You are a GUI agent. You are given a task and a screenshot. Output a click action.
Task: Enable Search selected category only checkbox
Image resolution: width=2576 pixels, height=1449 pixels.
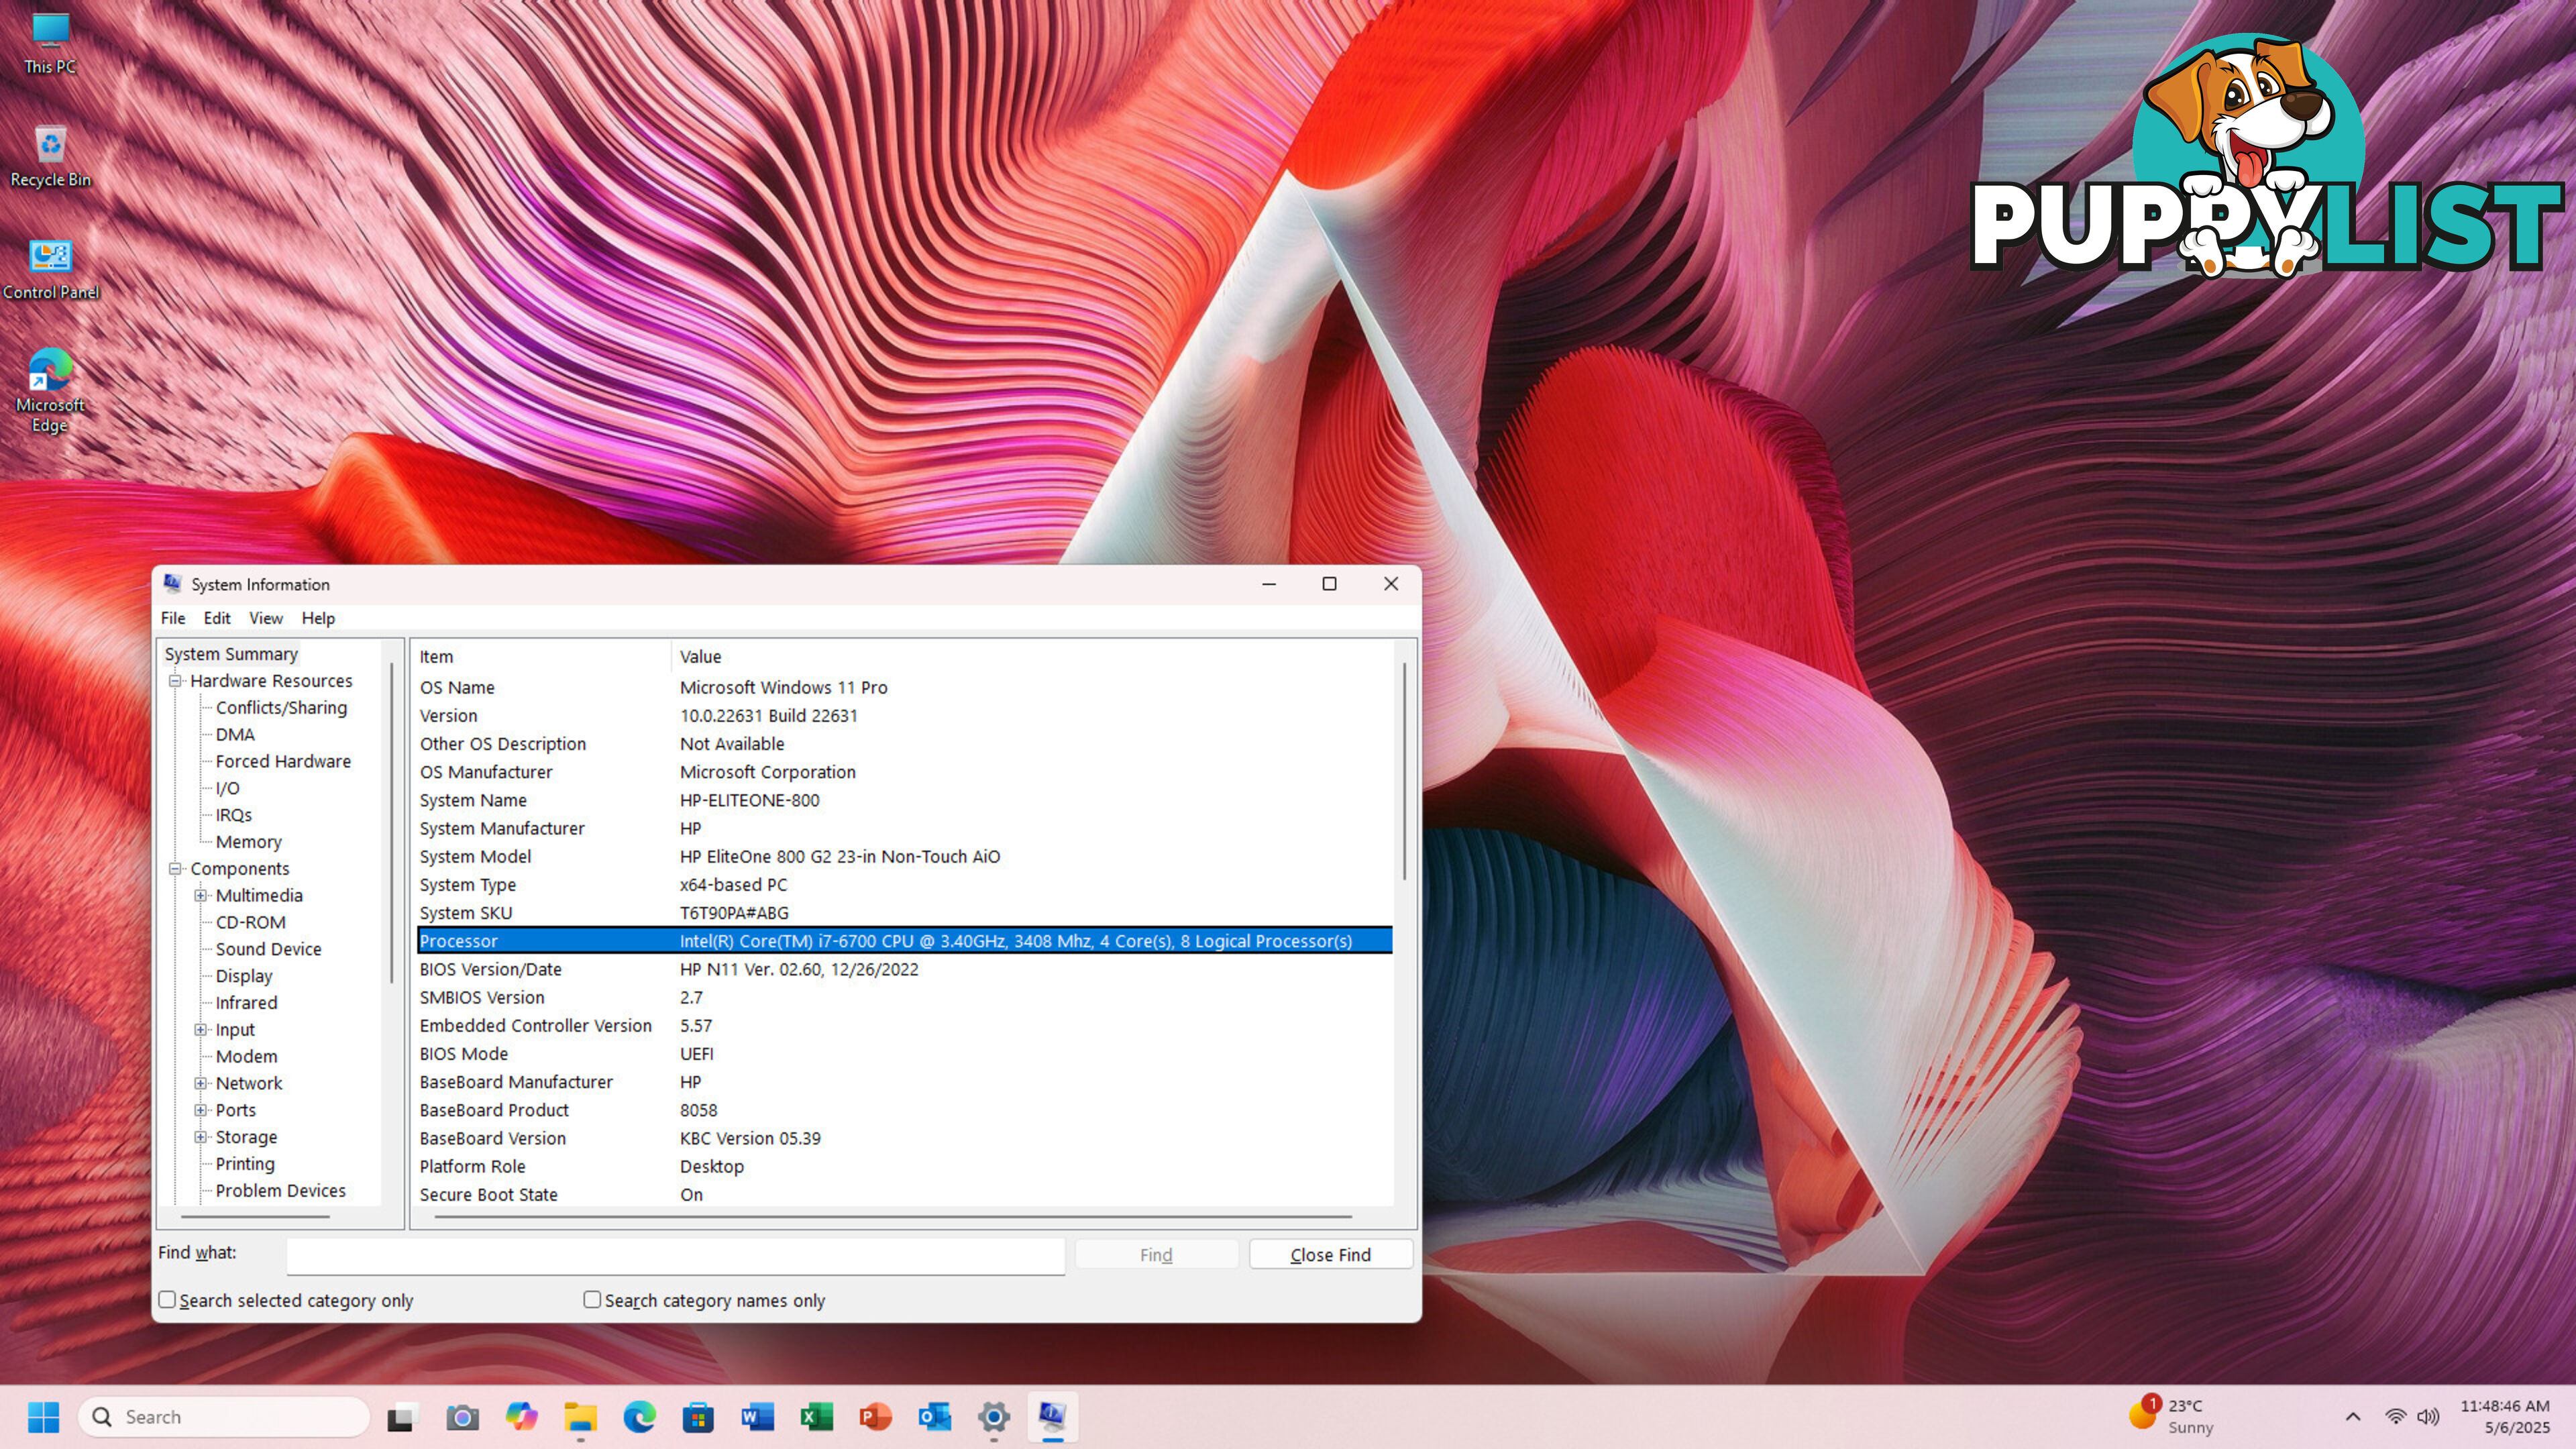click(x=167, y=1299)
